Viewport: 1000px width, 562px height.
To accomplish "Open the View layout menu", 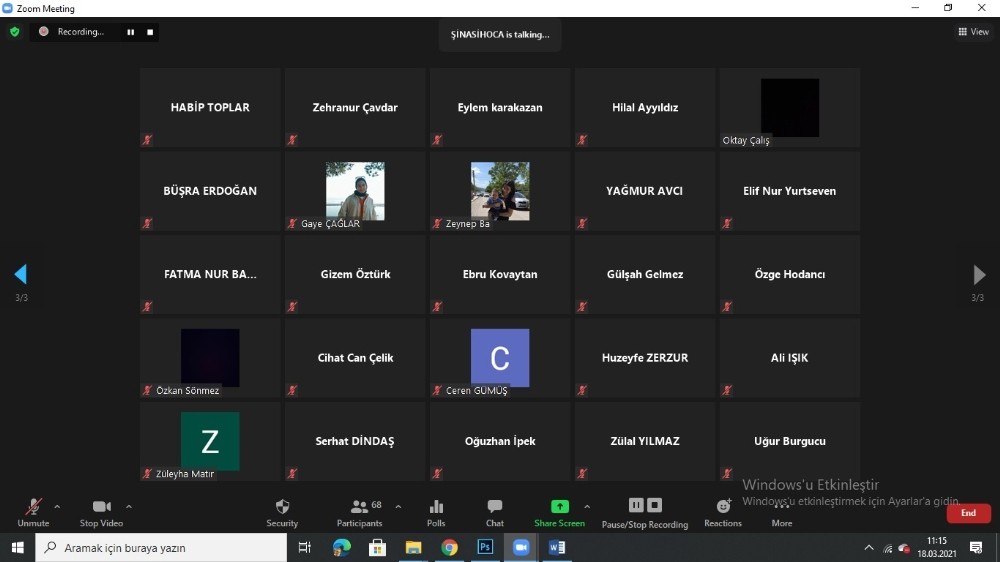I will point(973,32).
